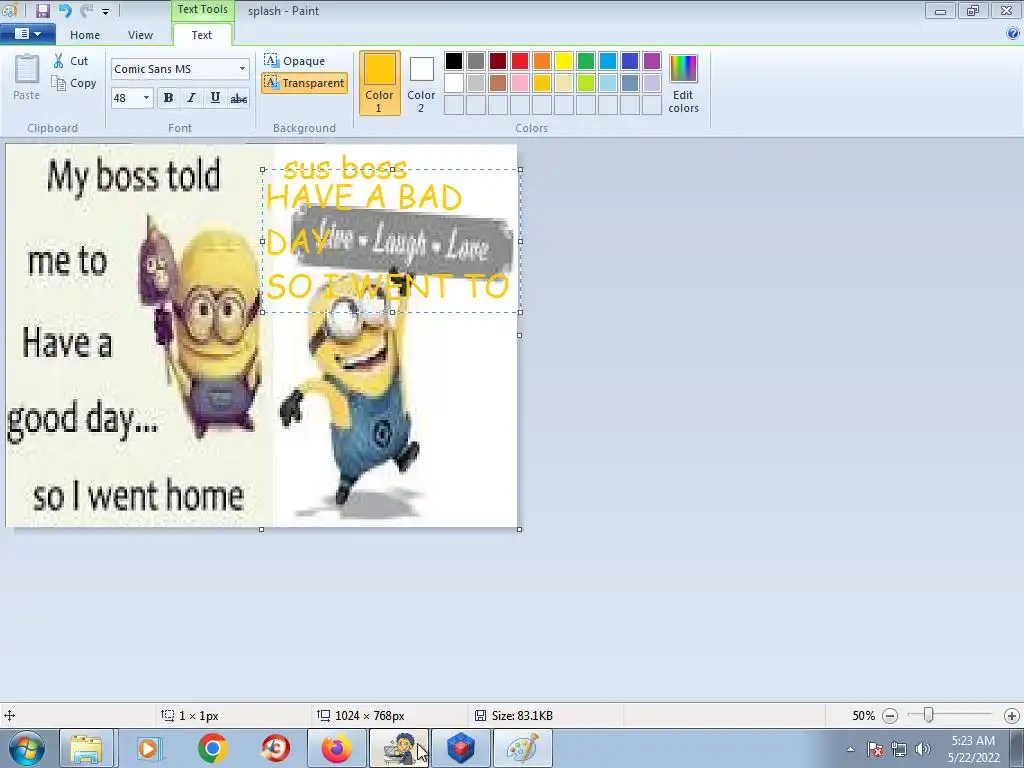Click the white color swatch in palette
The image size is (1024, 768).
pyautogui.click(x=454, y=83)
